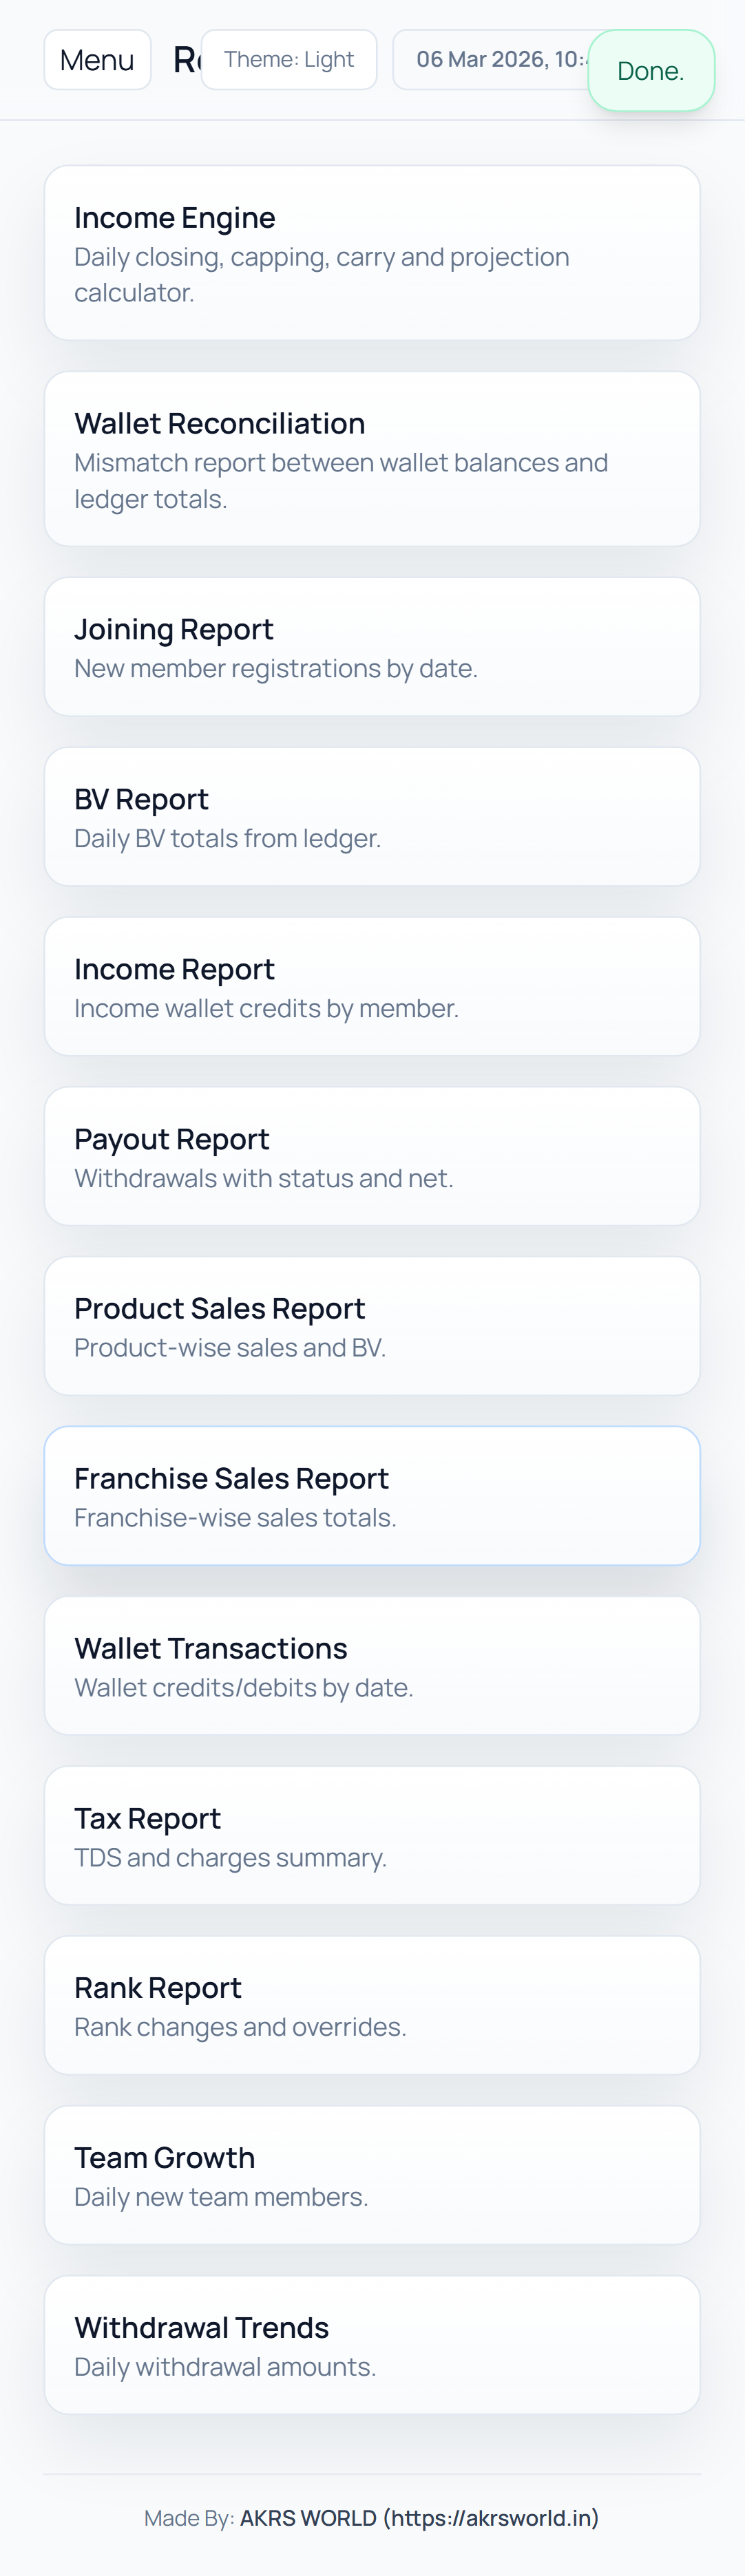View Wallet Transactions report
The height and width of the screenshot is (2576, 745).
pos(372,1666)
